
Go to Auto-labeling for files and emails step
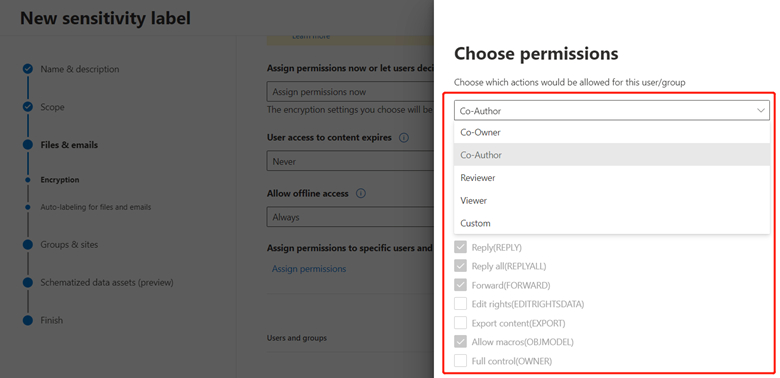pos(96,207)
